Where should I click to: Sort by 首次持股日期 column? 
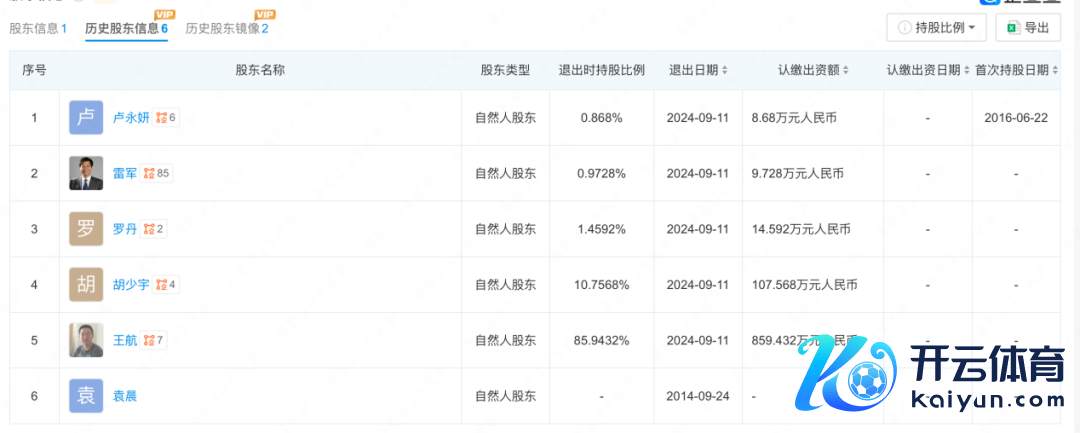1017,71
